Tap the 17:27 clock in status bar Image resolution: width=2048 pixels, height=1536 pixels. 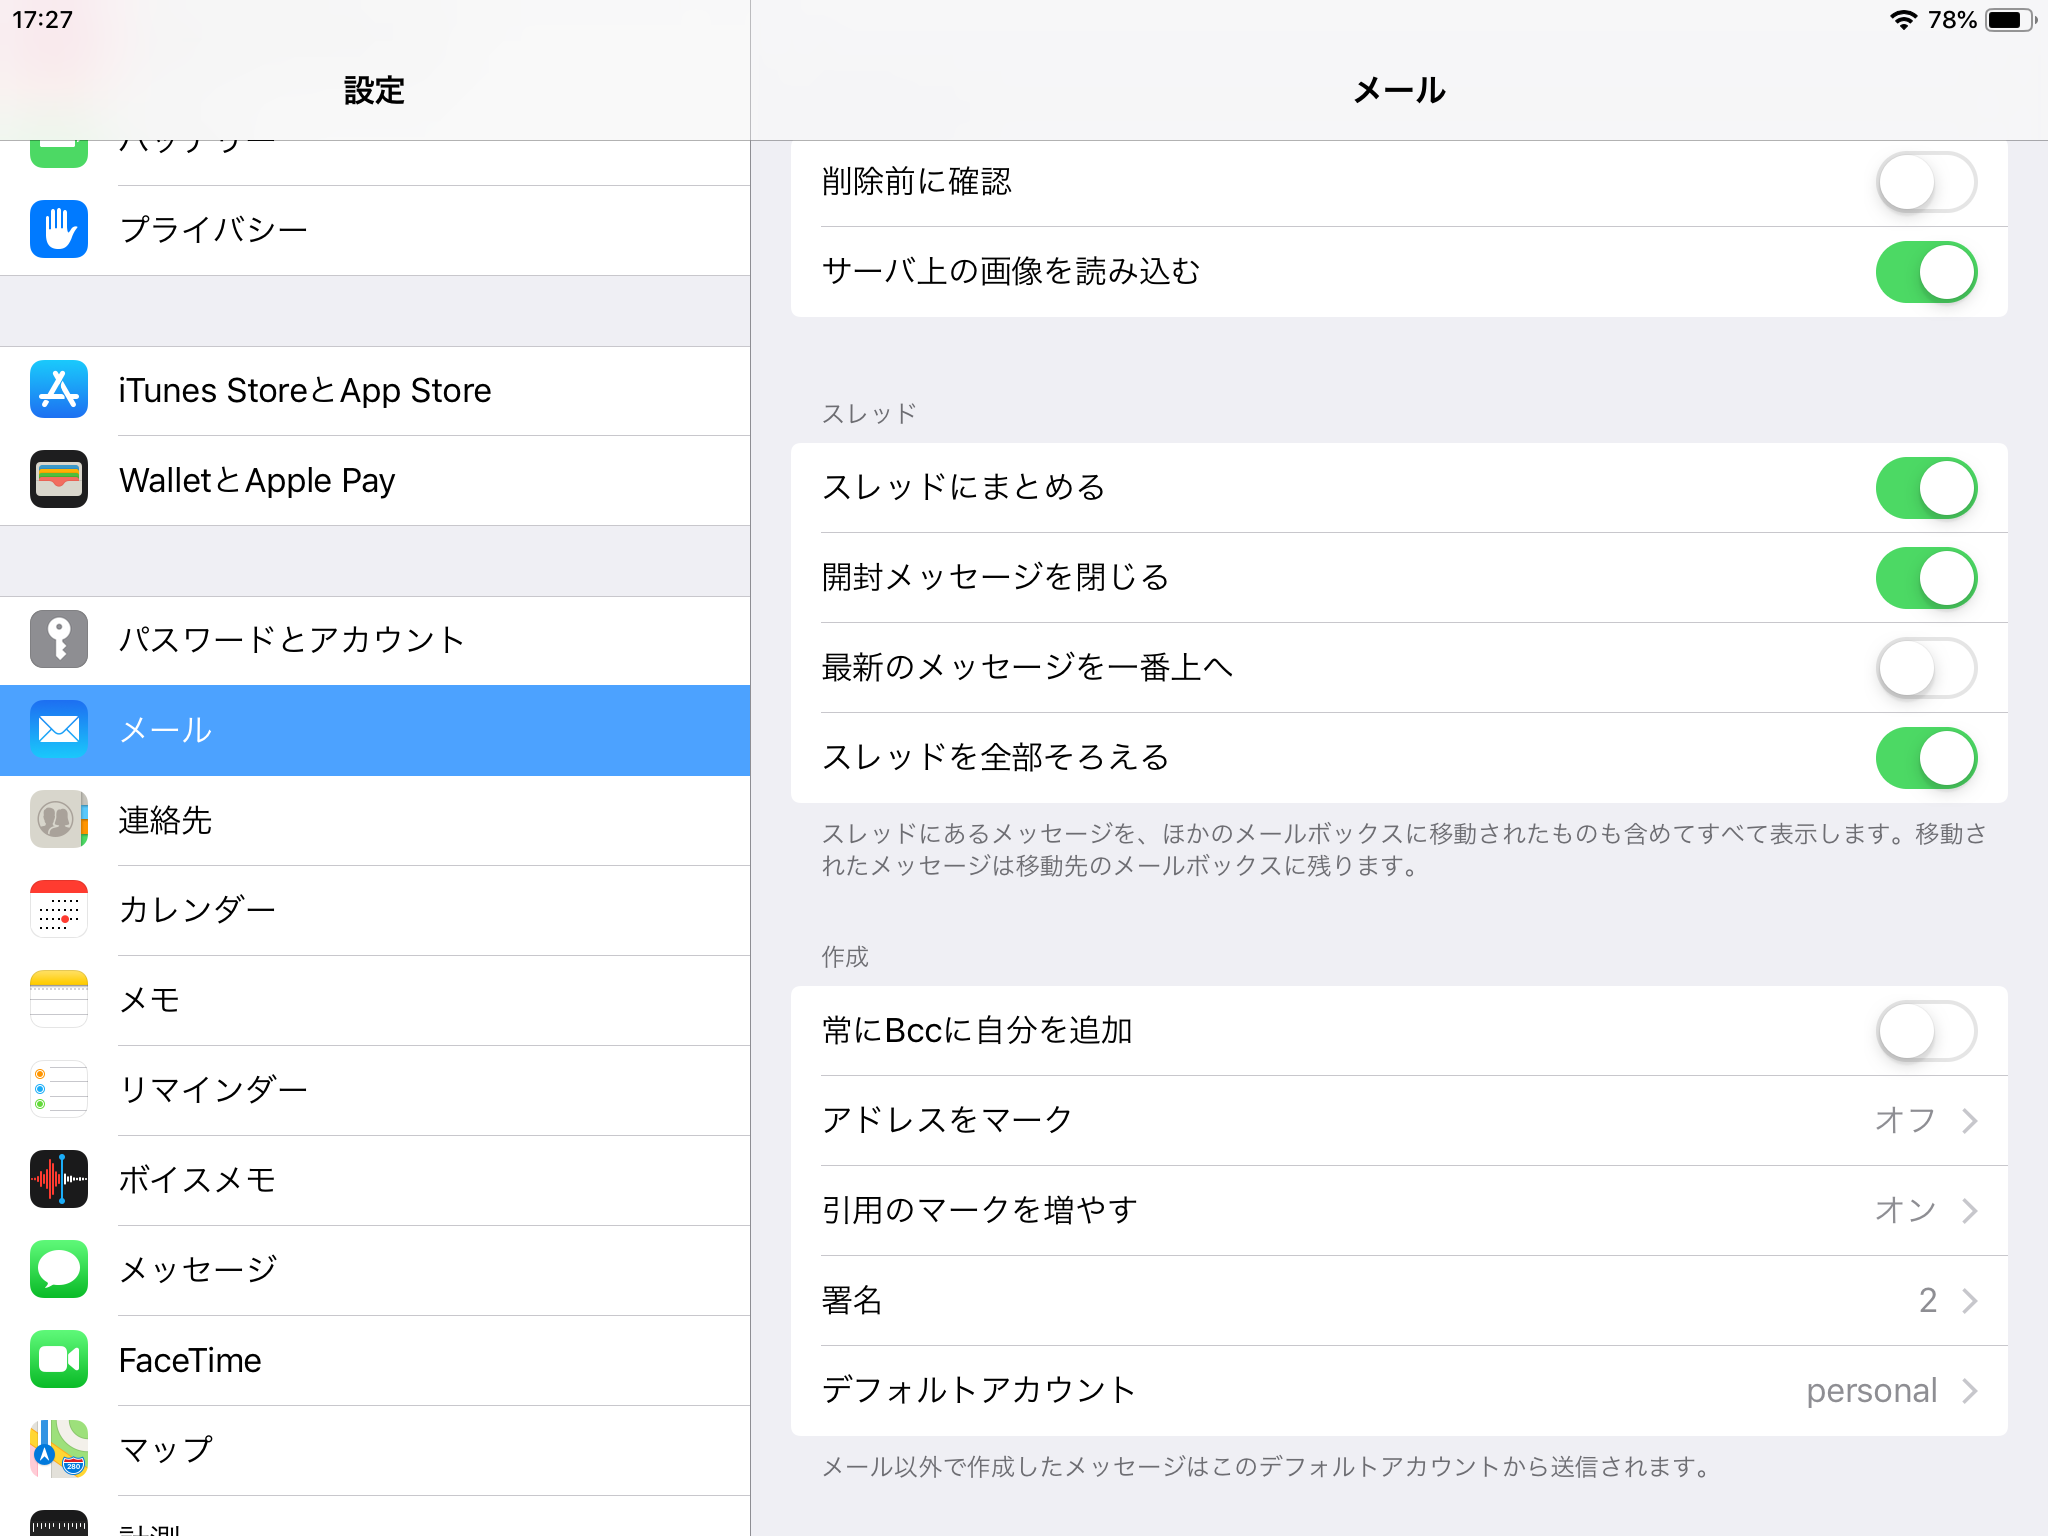(42, 20)
